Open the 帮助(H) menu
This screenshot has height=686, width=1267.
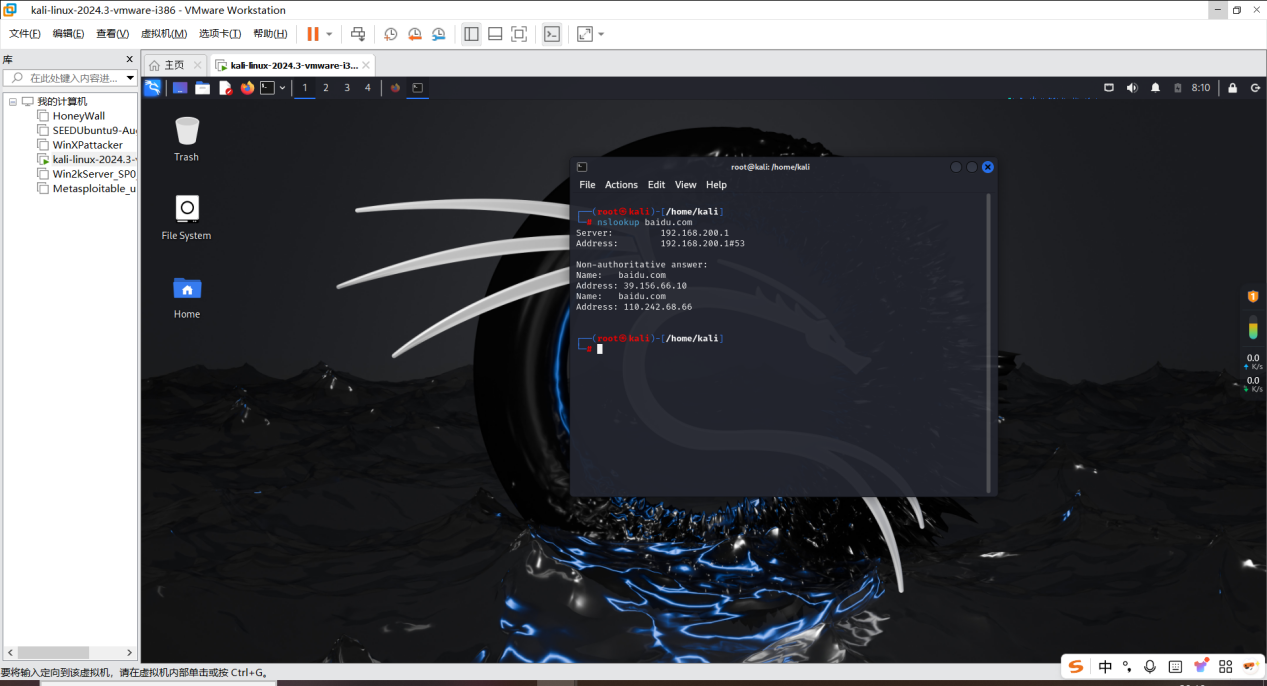270,34
